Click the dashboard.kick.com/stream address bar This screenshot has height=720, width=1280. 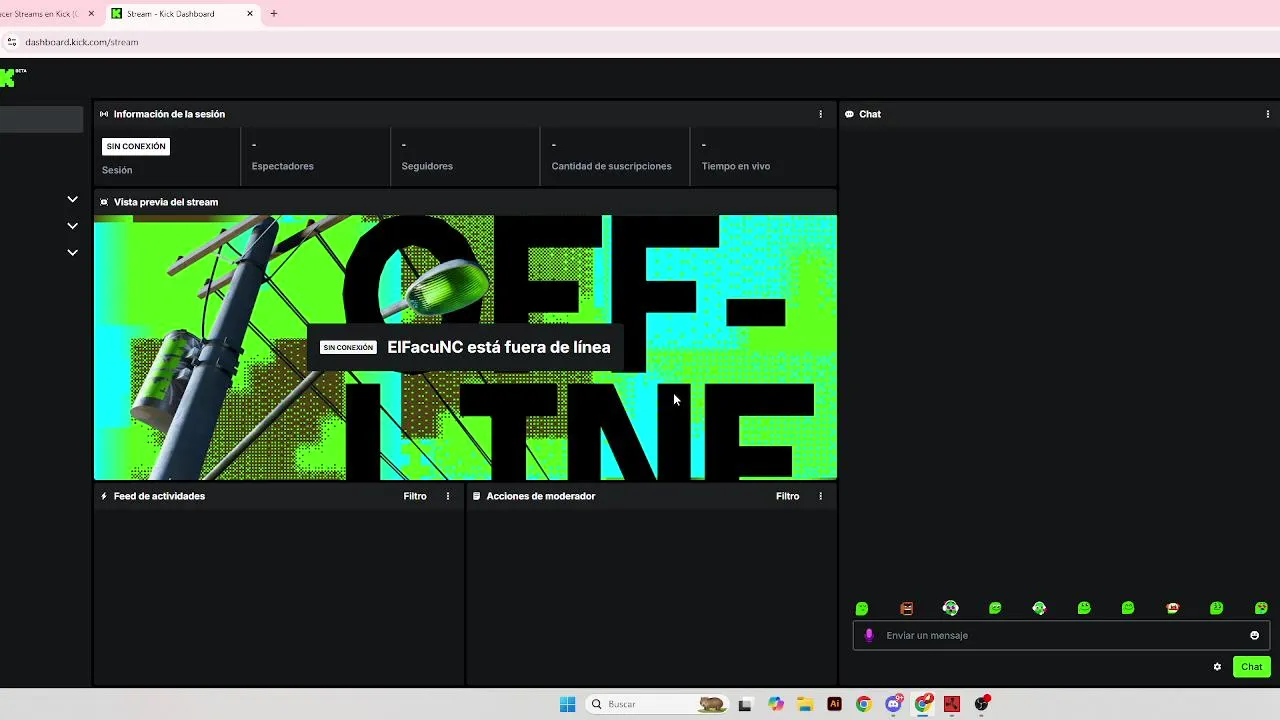pos(640,42)
